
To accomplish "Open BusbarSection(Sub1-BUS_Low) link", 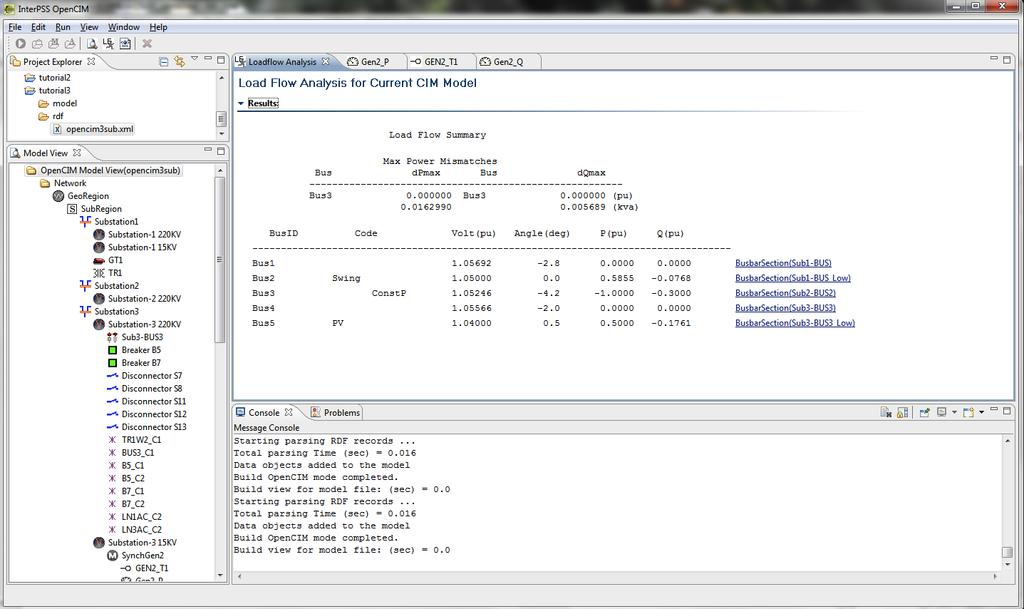I will (x=793, y=278).
